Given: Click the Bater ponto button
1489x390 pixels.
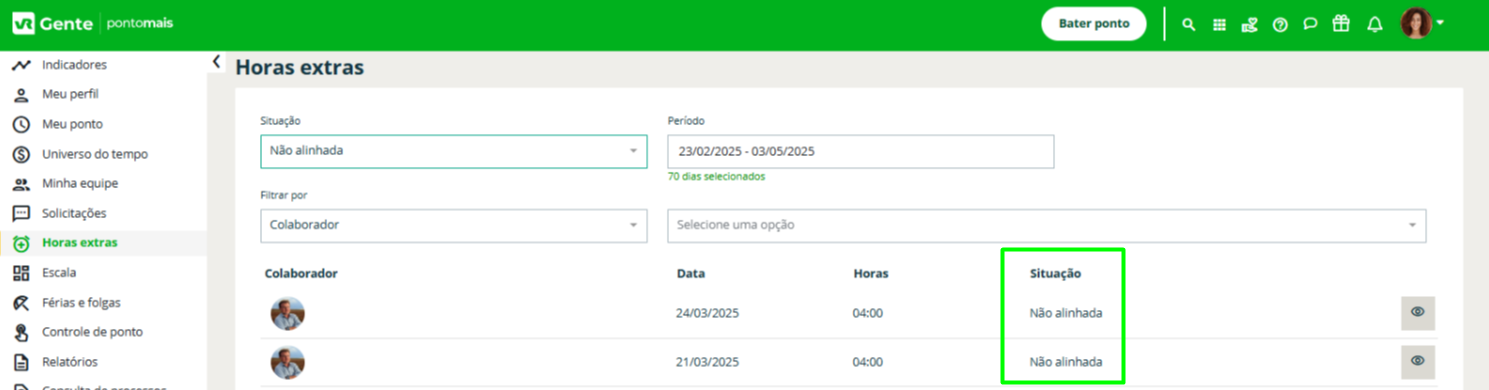Looking at the screenshot, I should tap(1093, 24).
